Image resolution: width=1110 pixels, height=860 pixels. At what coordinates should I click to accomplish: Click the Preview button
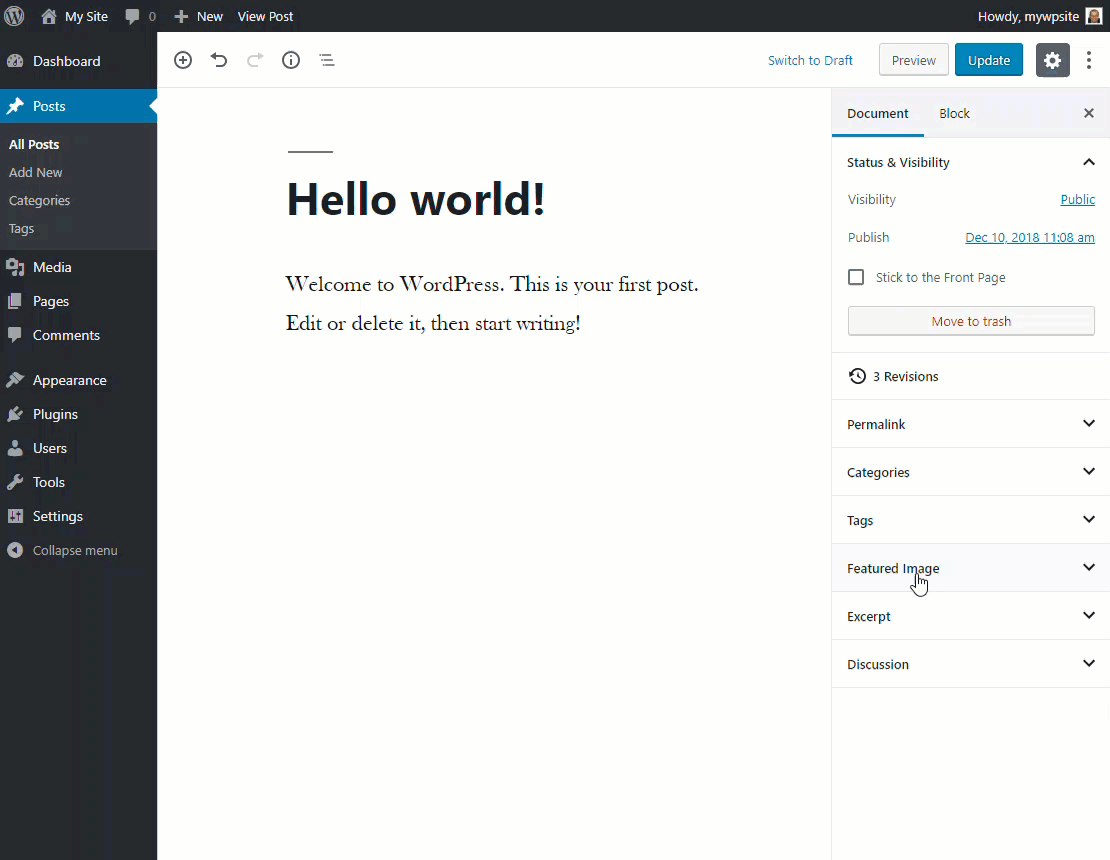913,60
